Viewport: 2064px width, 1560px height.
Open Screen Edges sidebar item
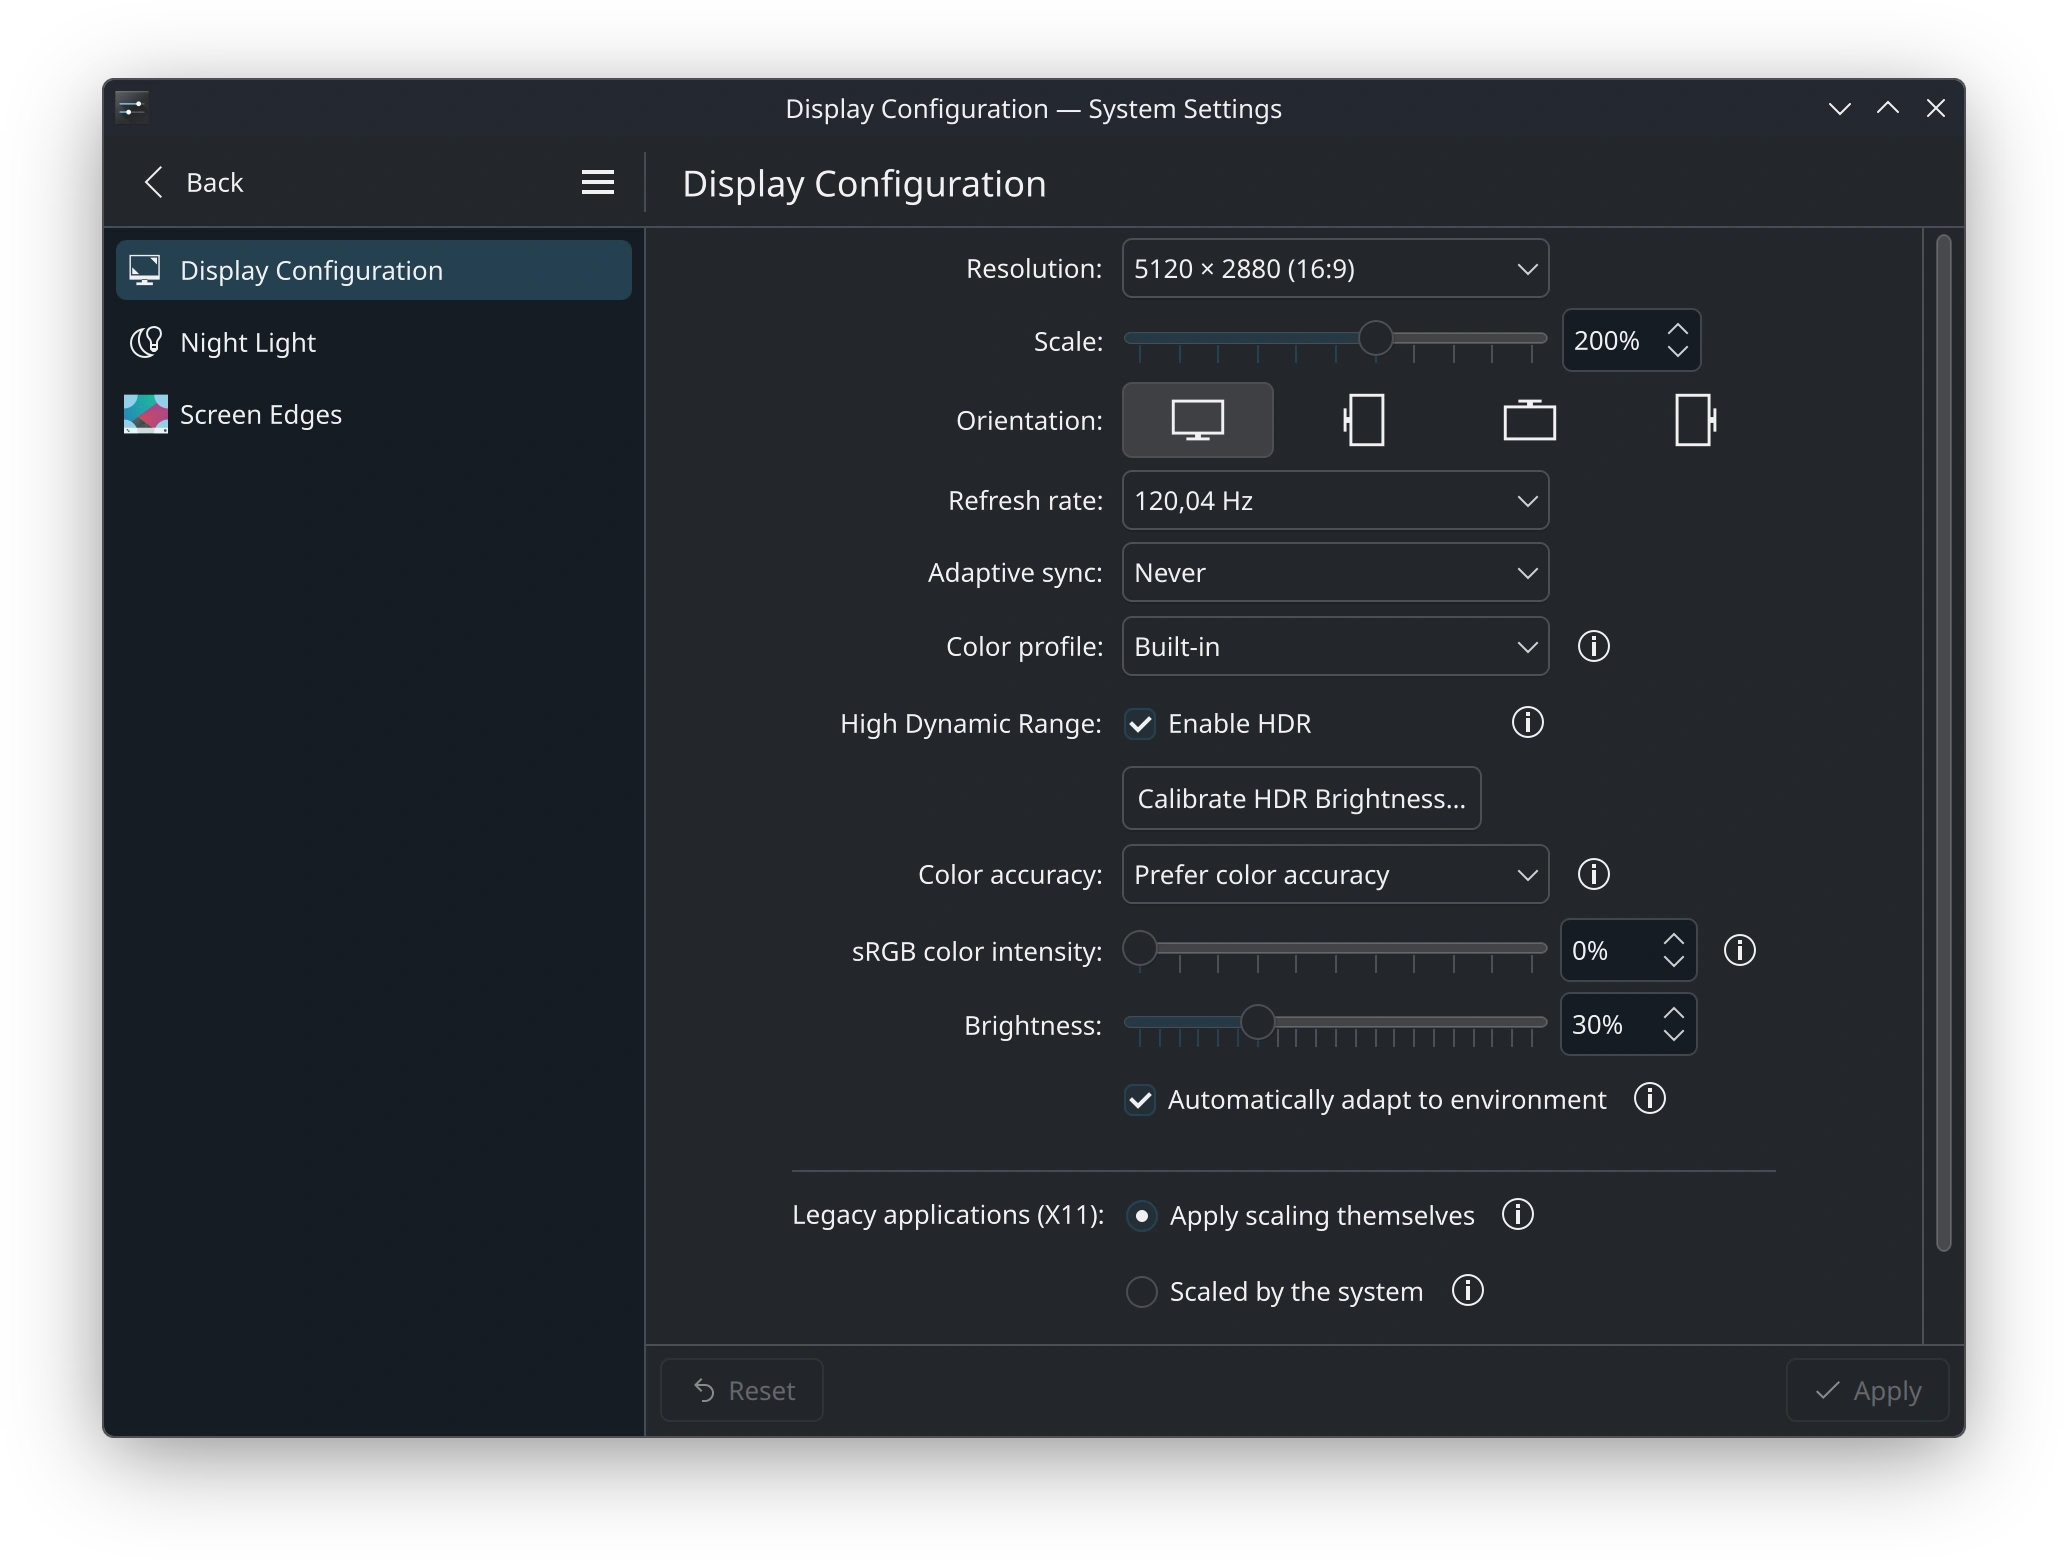[374, 414]
